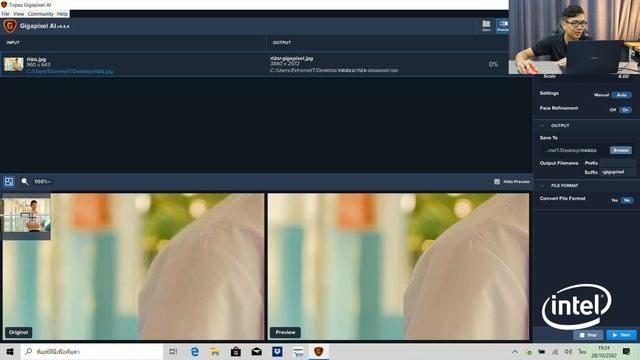Click the language indicator in system tray

point(582,351)
